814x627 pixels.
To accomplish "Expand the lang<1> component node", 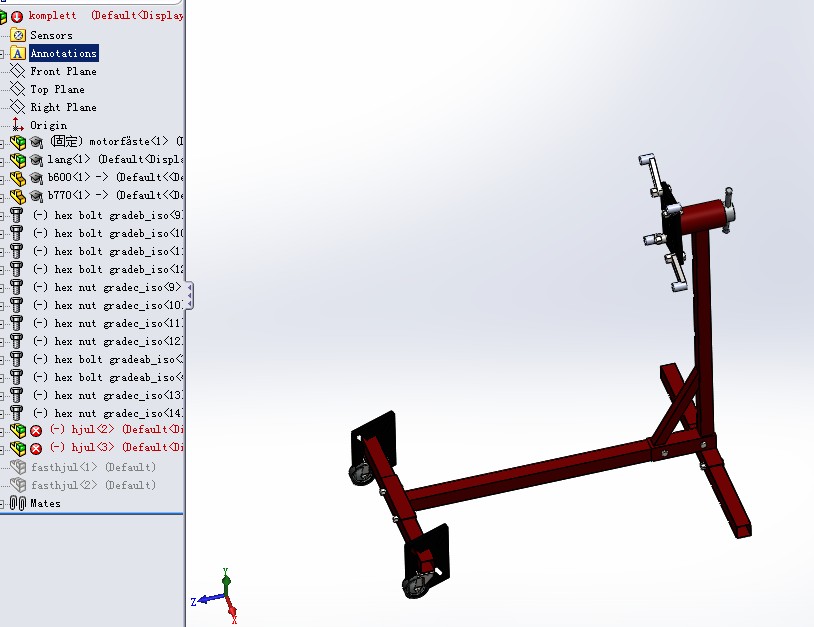I will 2,160.
